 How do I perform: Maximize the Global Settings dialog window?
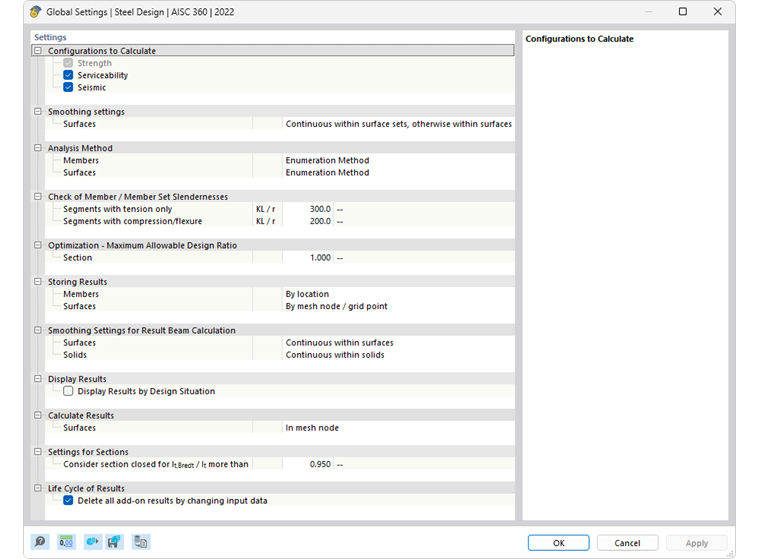[x=682, y=12]
